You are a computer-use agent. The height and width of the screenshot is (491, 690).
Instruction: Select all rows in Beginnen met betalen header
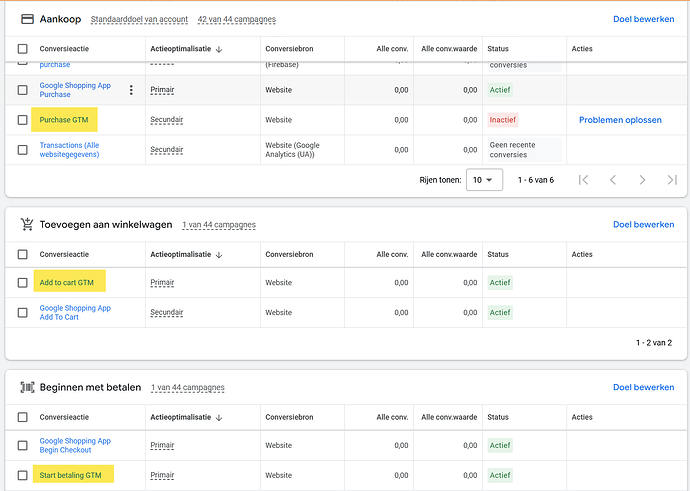[22, 417]
